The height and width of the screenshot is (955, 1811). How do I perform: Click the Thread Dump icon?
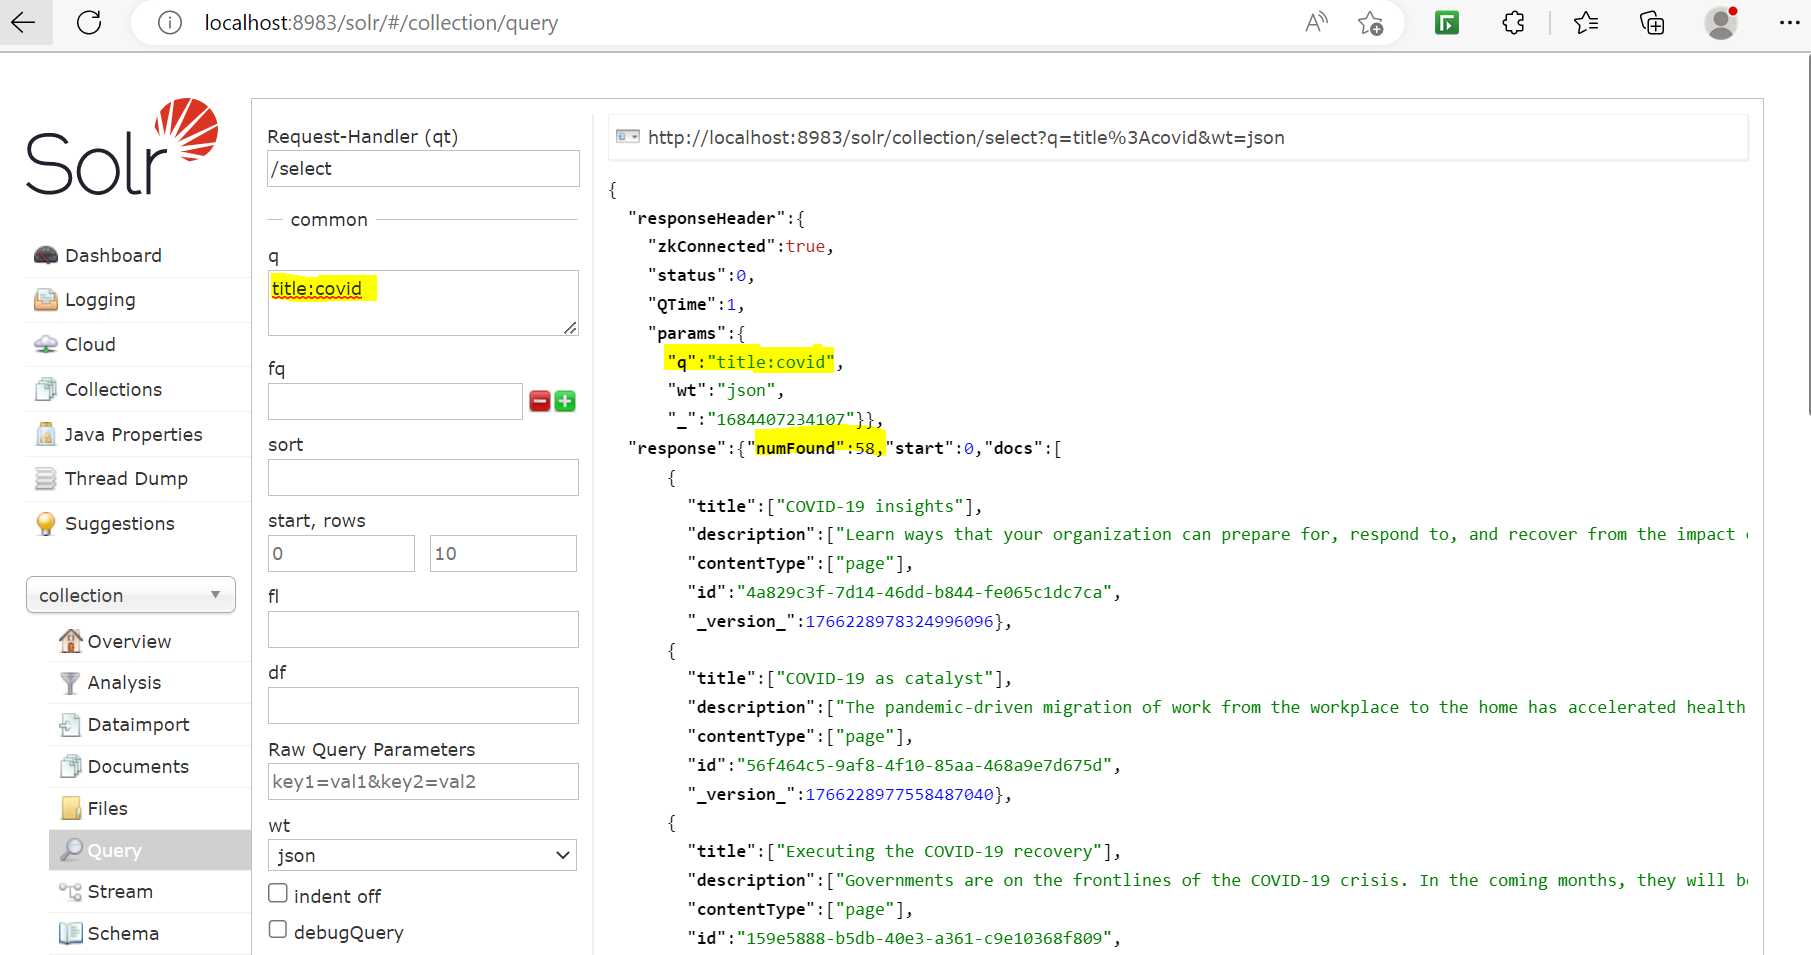[x=46, y=479]
